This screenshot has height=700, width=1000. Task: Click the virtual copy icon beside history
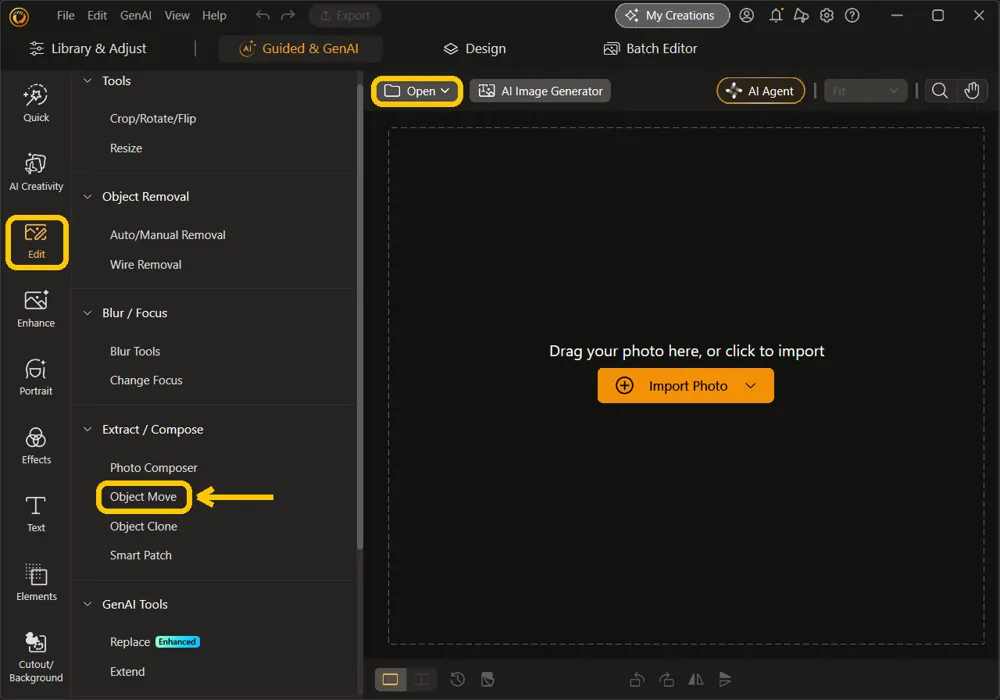point(488,680)
